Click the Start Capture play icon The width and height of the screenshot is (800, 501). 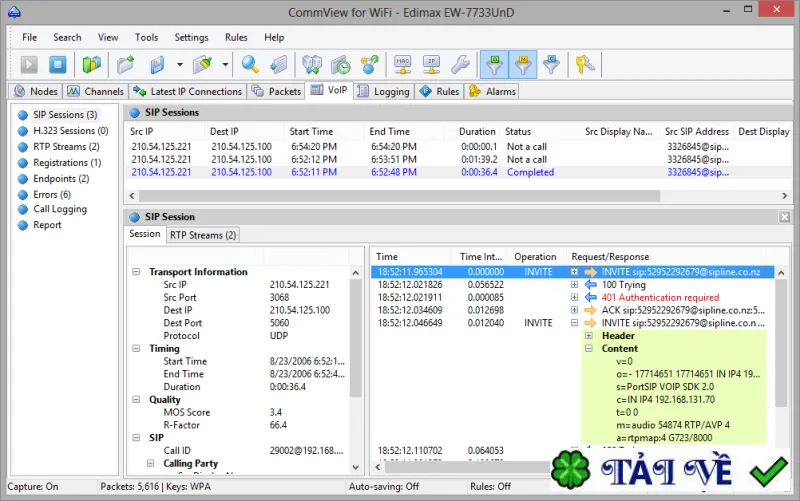[x=29, y=65]
